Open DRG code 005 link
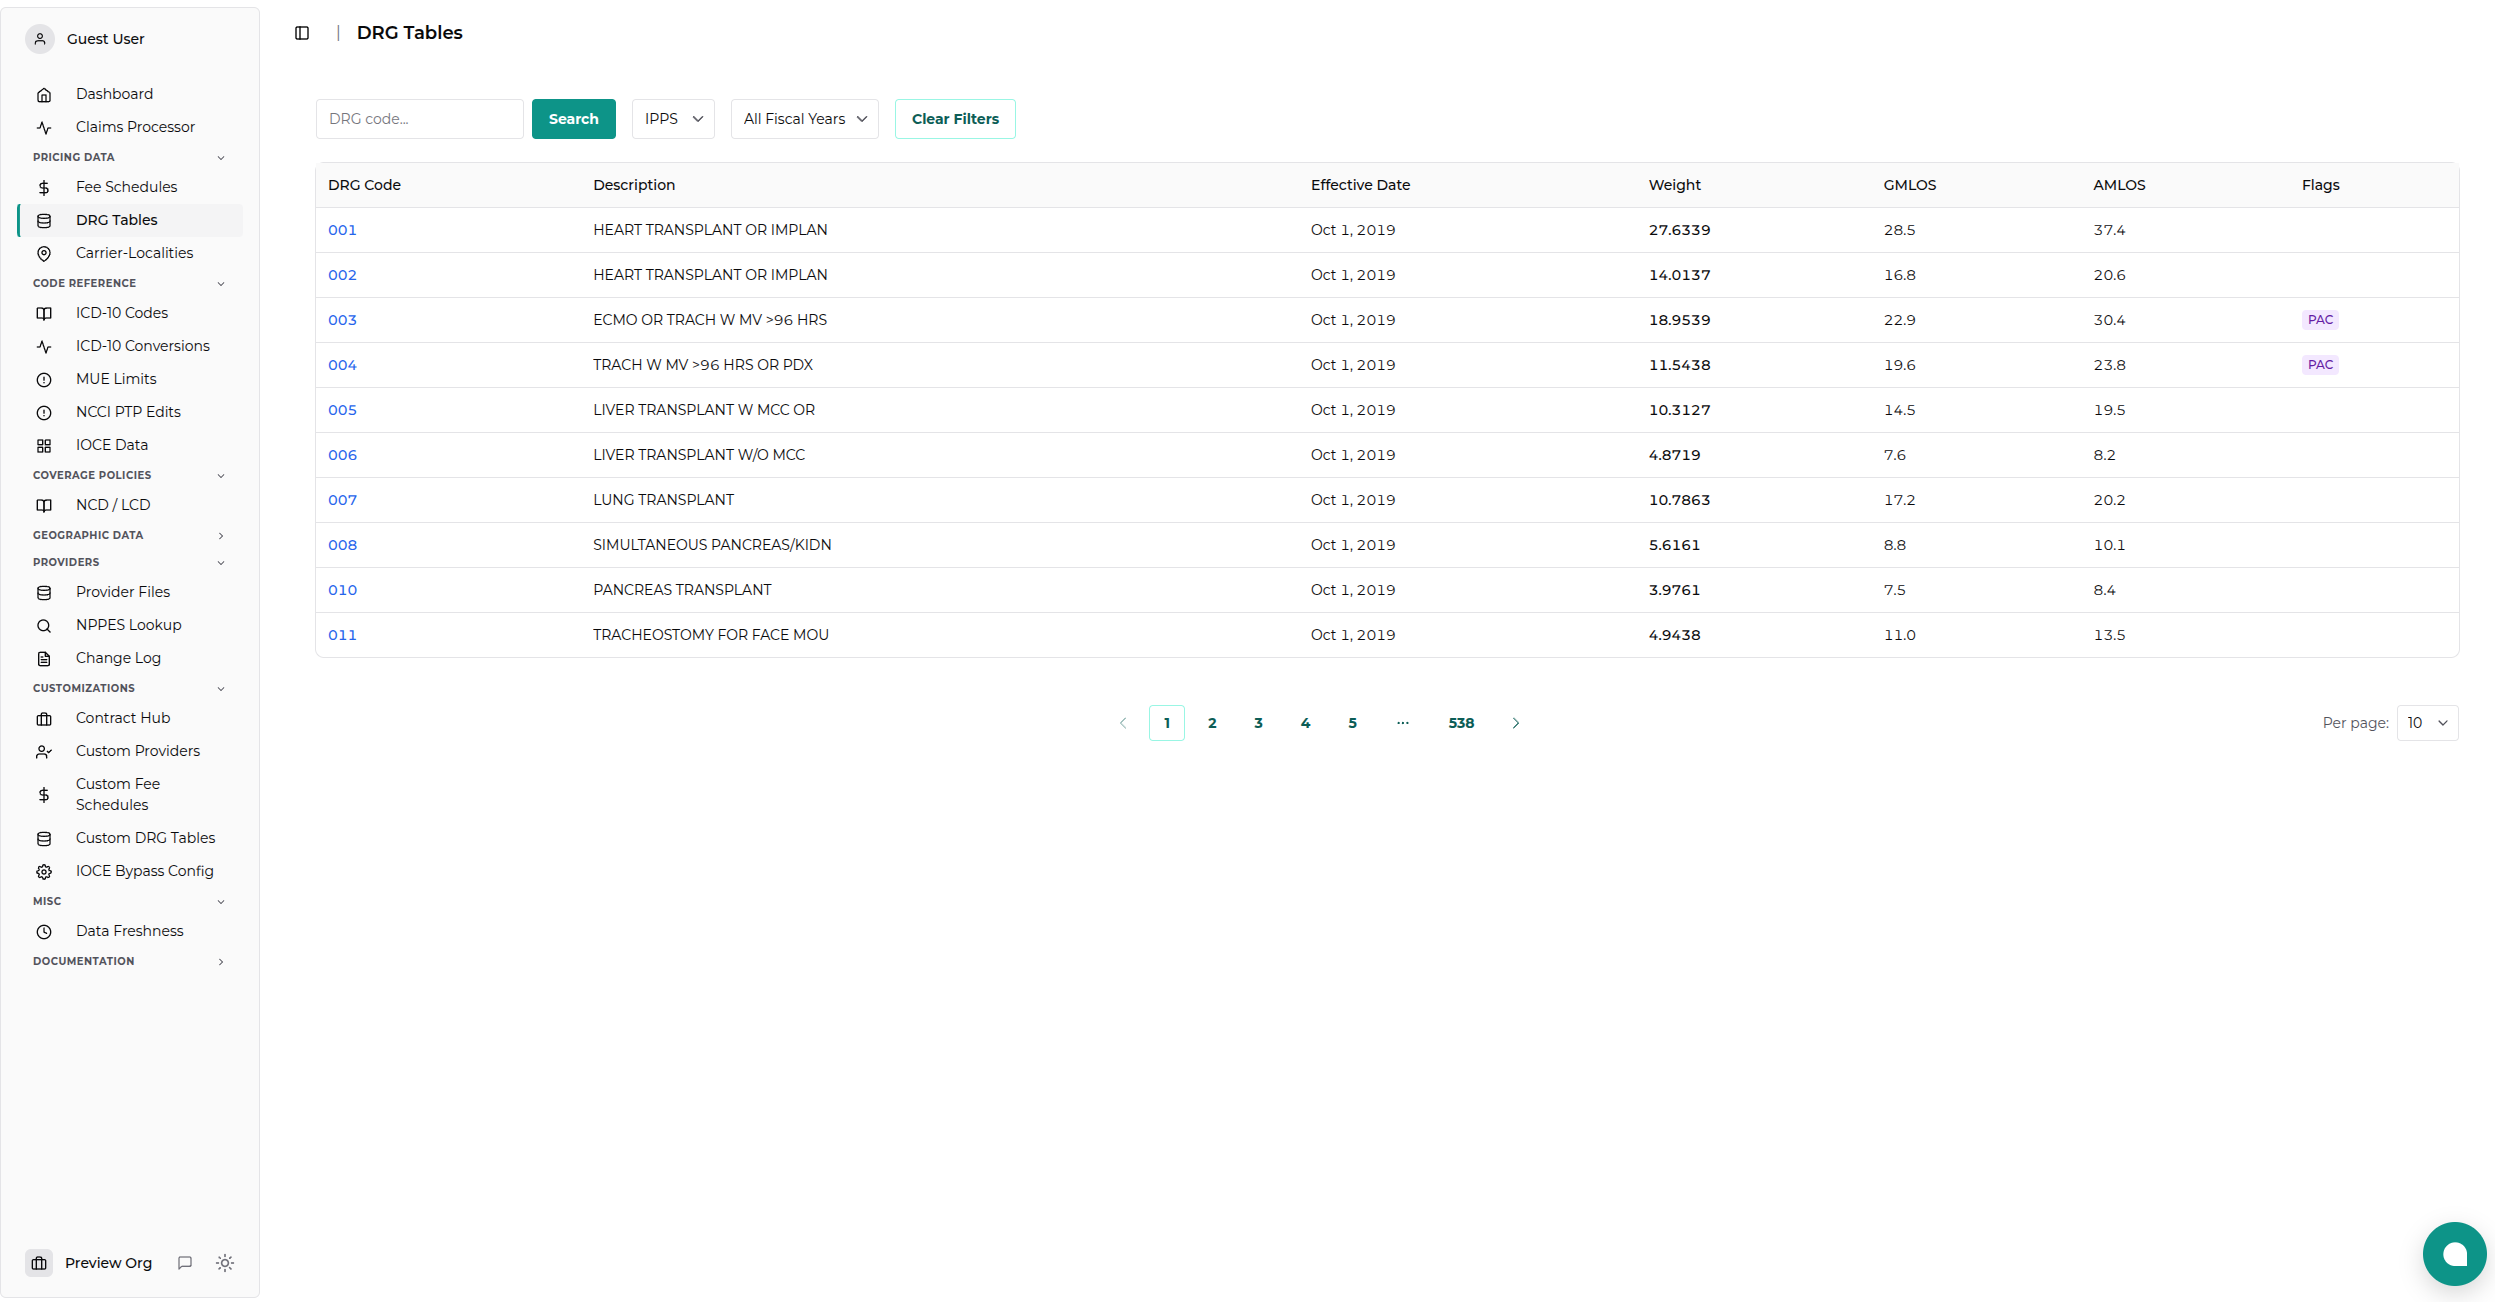Screen dimensions: 2495x1302 point(342,410)
